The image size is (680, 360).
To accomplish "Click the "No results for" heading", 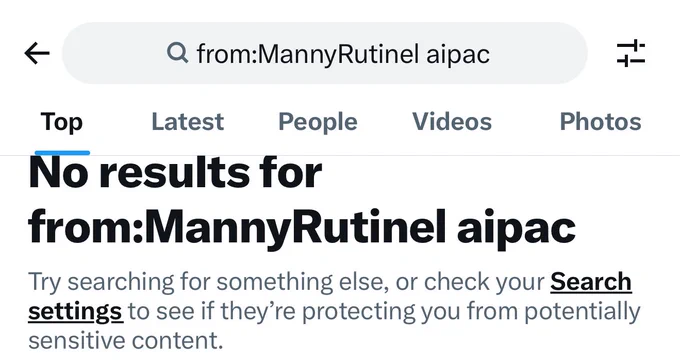I will click(175, 172).
